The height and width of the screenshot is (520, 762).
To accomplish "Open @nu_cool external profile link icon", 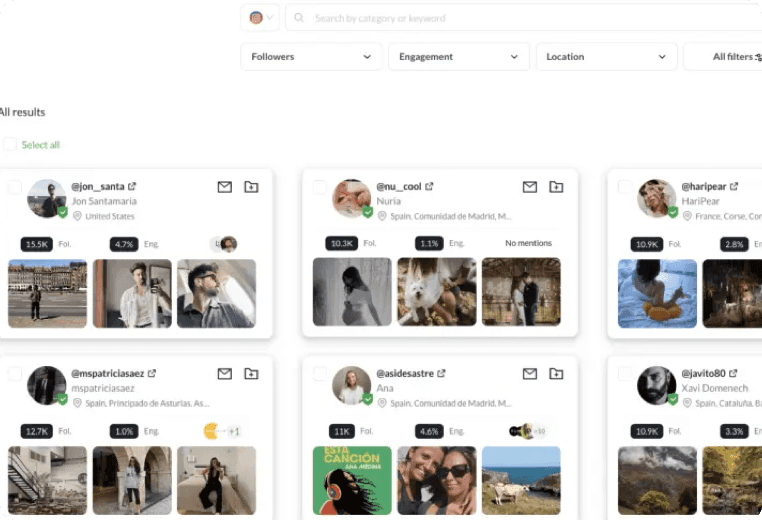I will pos(429,186).
